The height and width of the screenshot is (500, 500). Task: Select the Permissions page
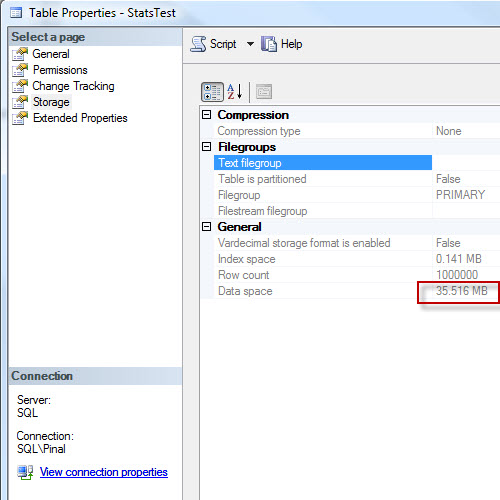(x=60, y=70)
